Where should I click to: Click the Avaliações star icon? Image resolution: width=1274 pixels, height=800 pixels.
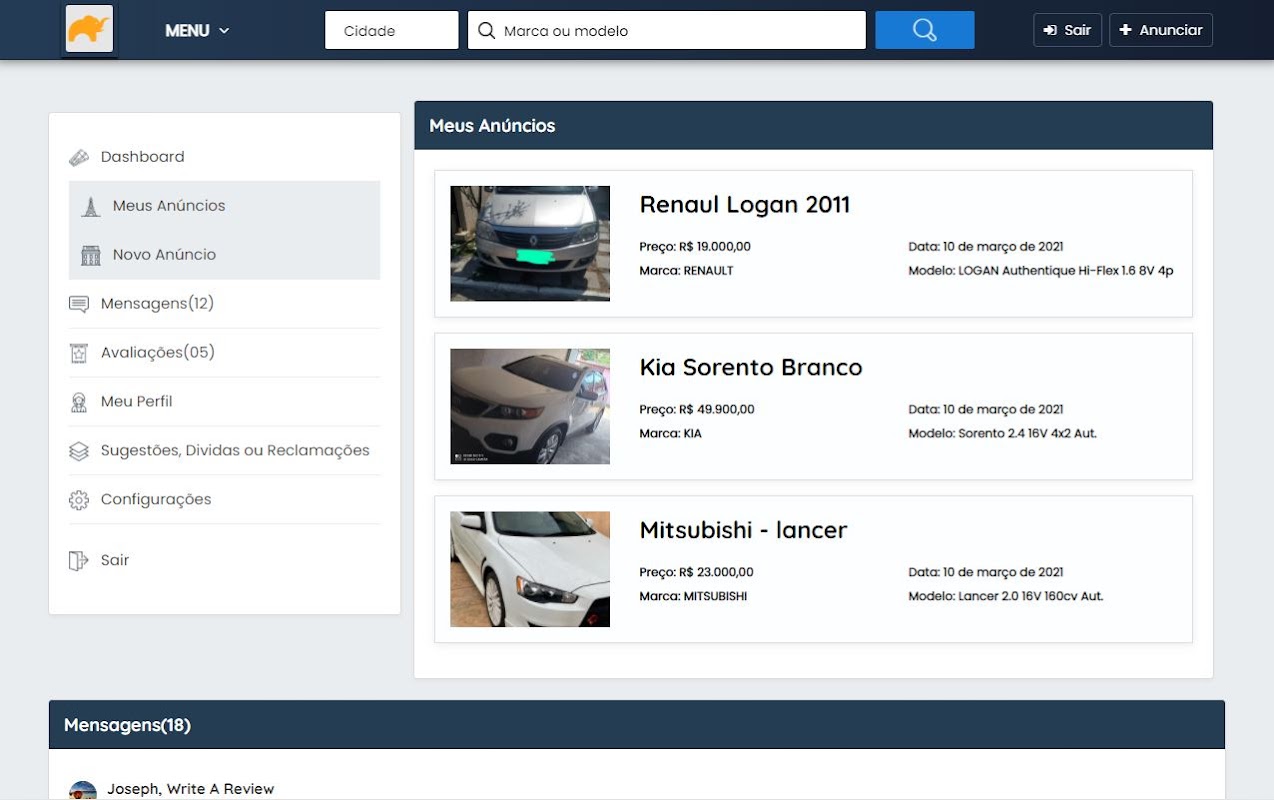[x=79, y=353]
